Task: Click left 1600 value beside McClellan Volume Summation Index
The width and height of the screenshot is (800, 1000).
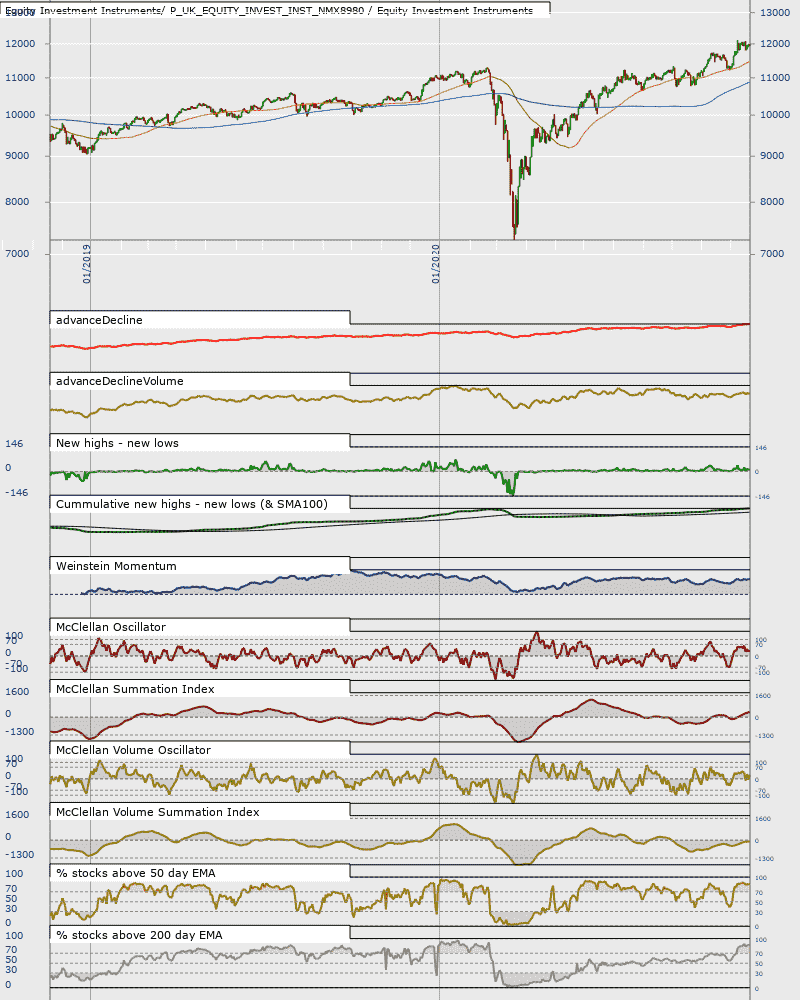Action: point(17,815)
